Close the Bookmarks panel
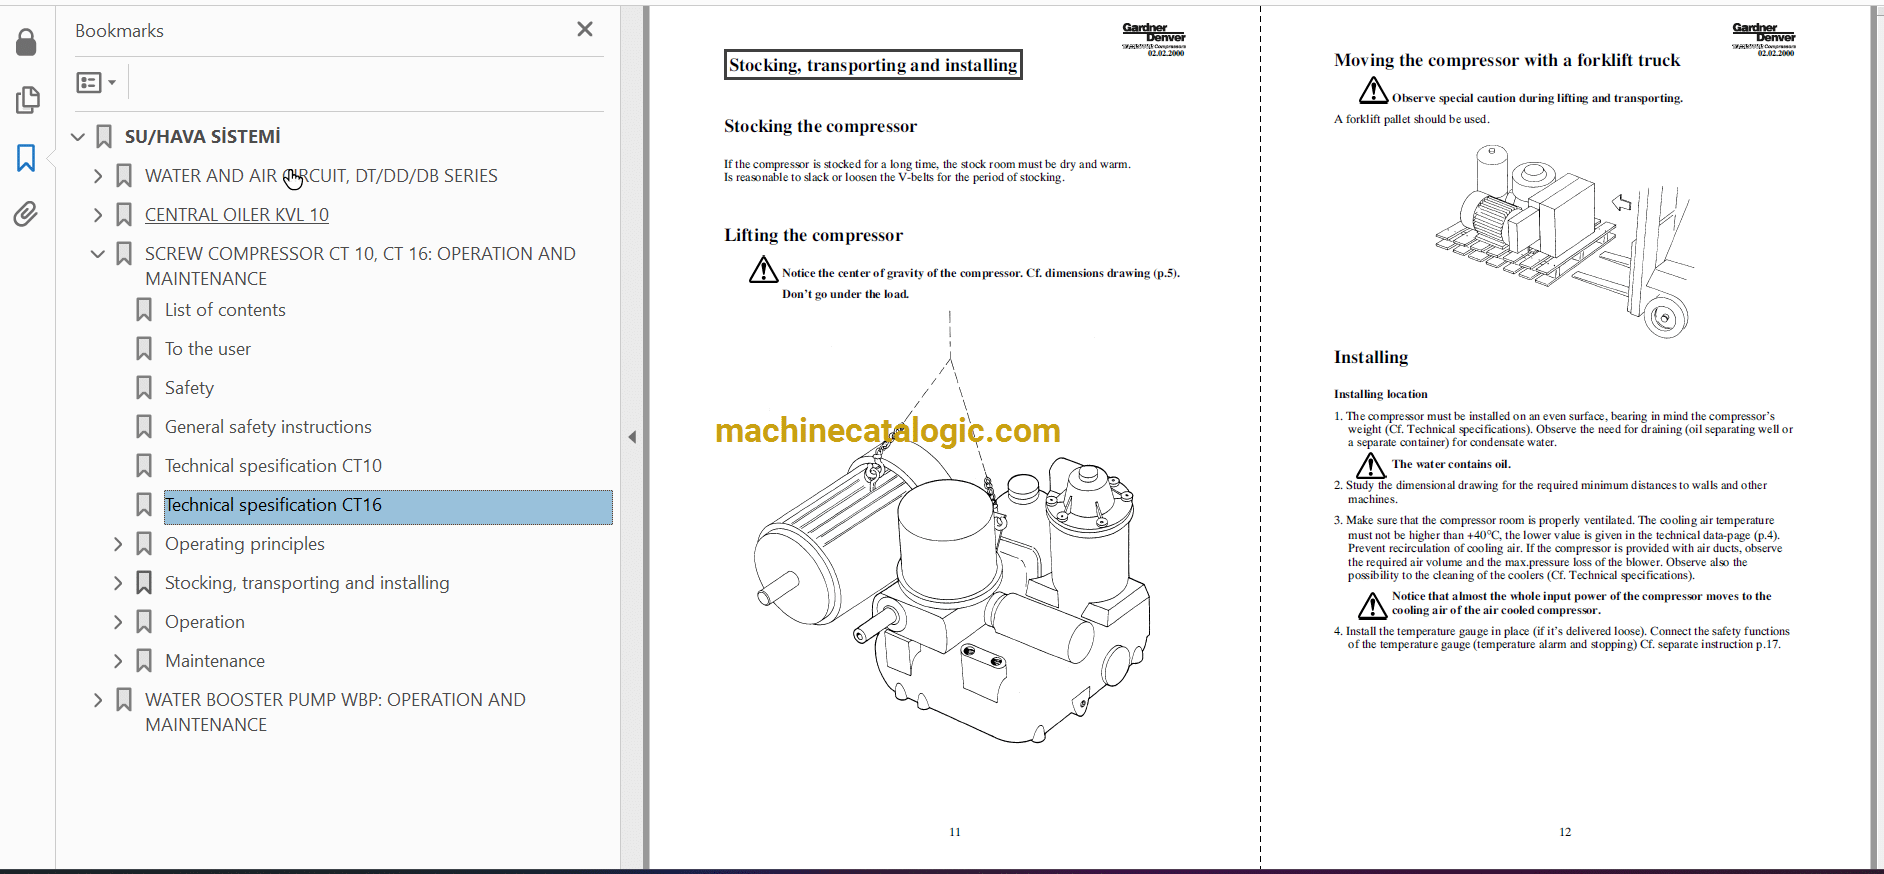 point(585,30)
